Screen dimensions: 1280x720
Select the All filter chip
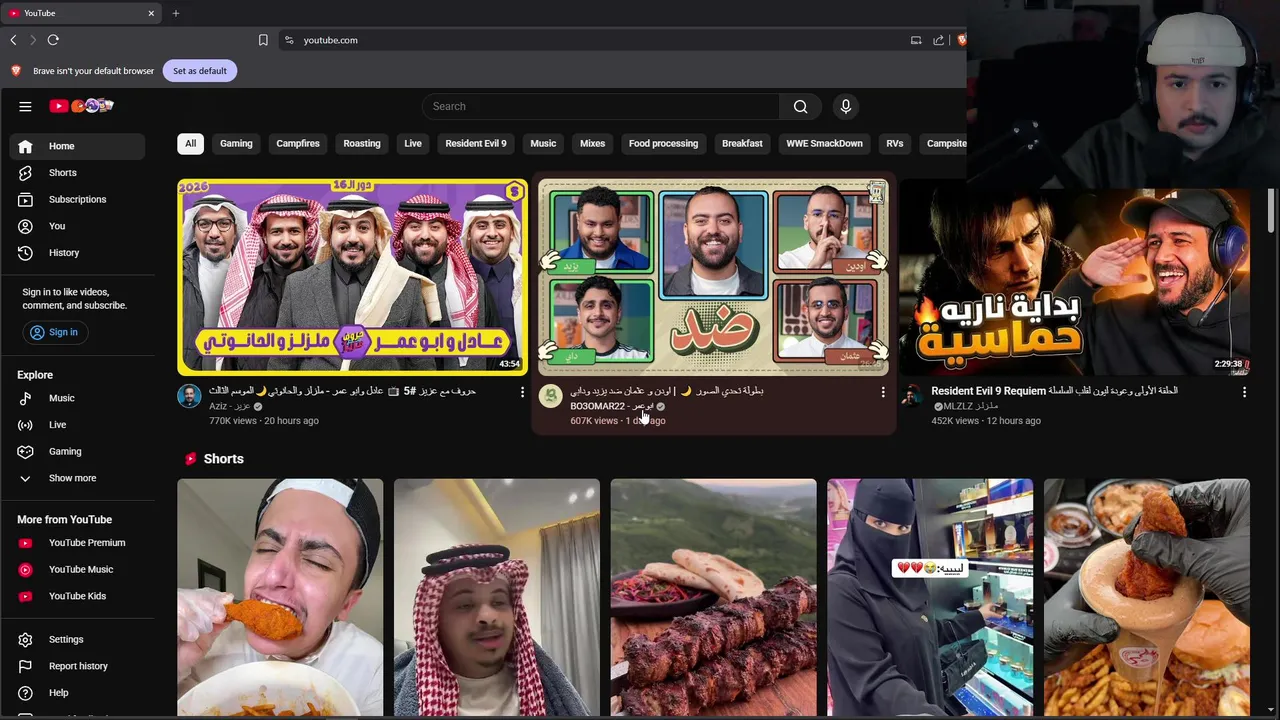190,143
